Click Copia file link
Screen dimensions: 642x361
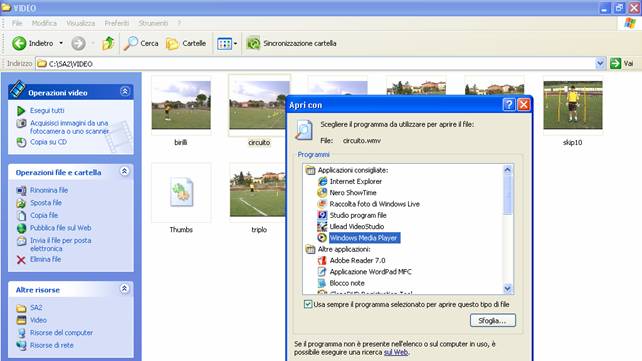pyautogui.click(x=44, y=215)
